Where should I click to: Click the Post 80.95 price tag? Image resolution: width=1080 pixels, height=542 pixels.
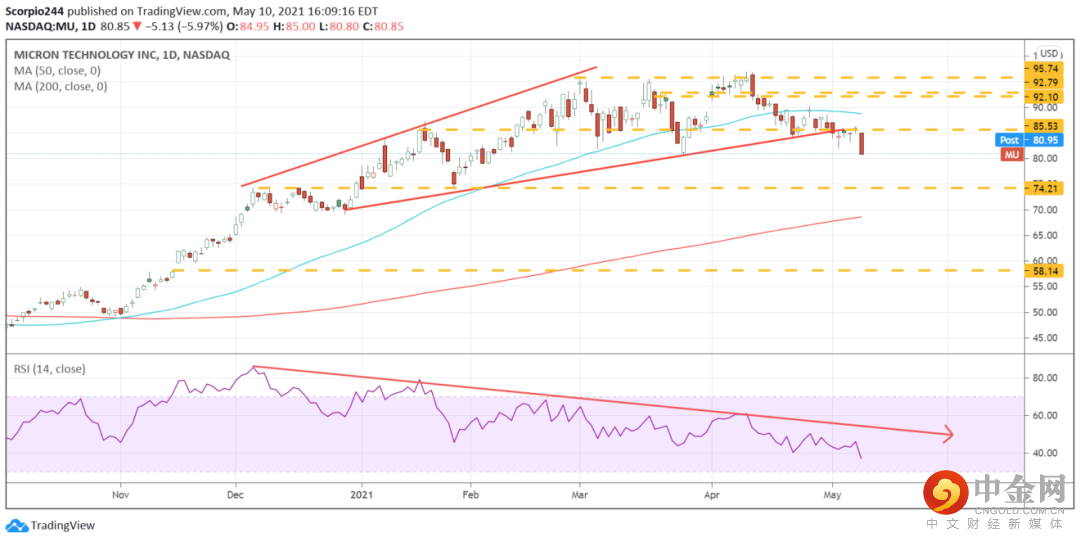coord(1030,140)
